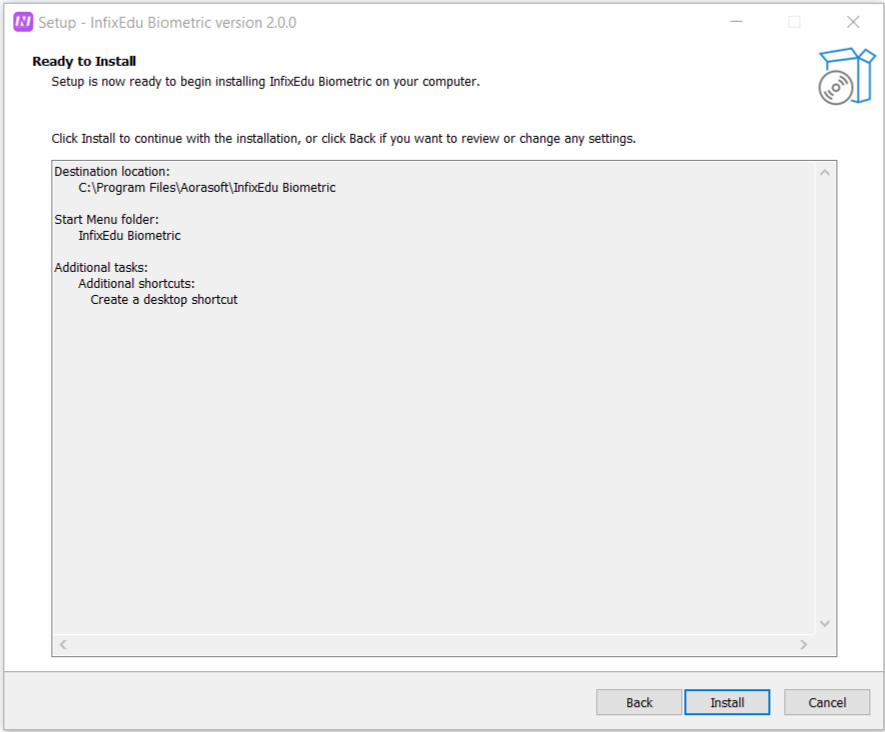Click the horizontal scroll right arrow
Viewport: 885px width, 732px height.
803,645
